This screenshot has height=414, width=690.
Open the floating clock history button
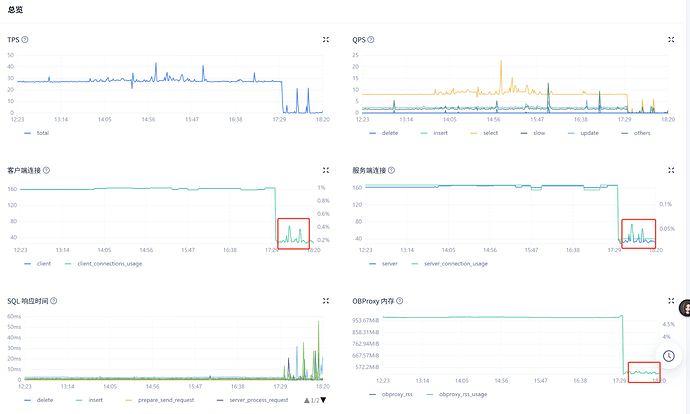[x=669, y=356]
